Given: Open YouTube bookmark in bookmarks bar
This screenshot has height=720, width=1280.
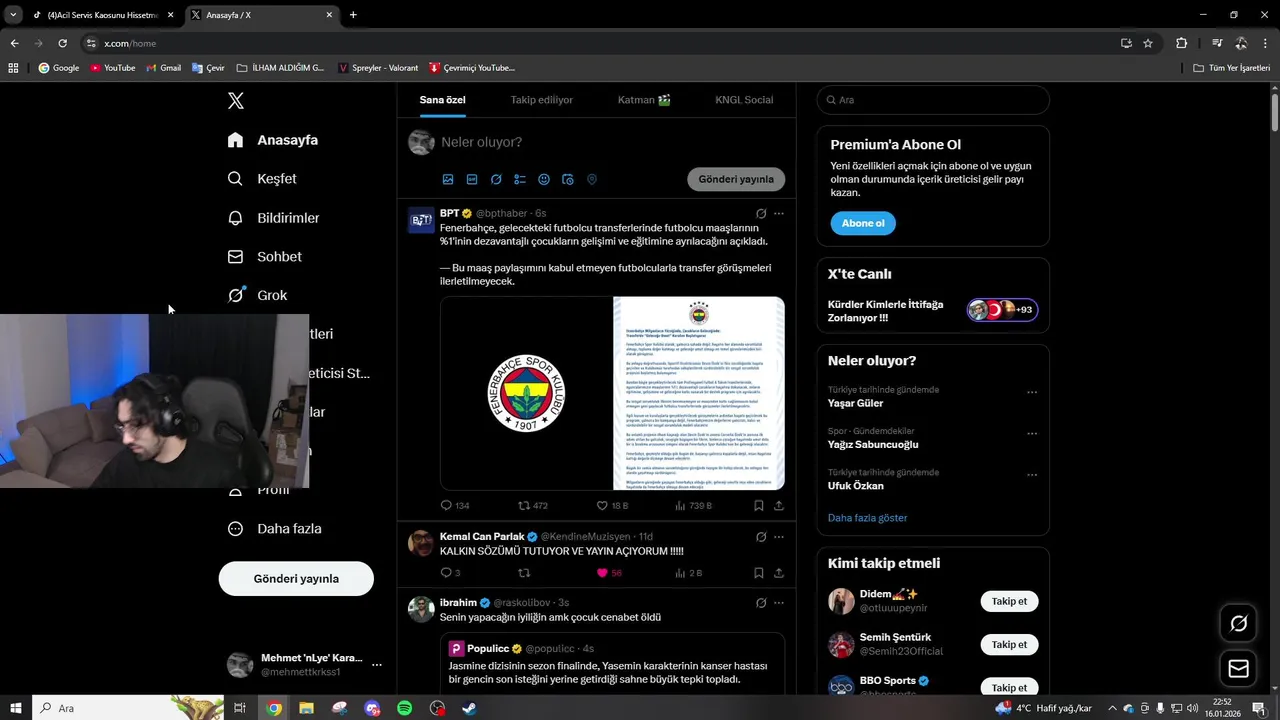Looking at the screenshot, I should coord(113,68).
